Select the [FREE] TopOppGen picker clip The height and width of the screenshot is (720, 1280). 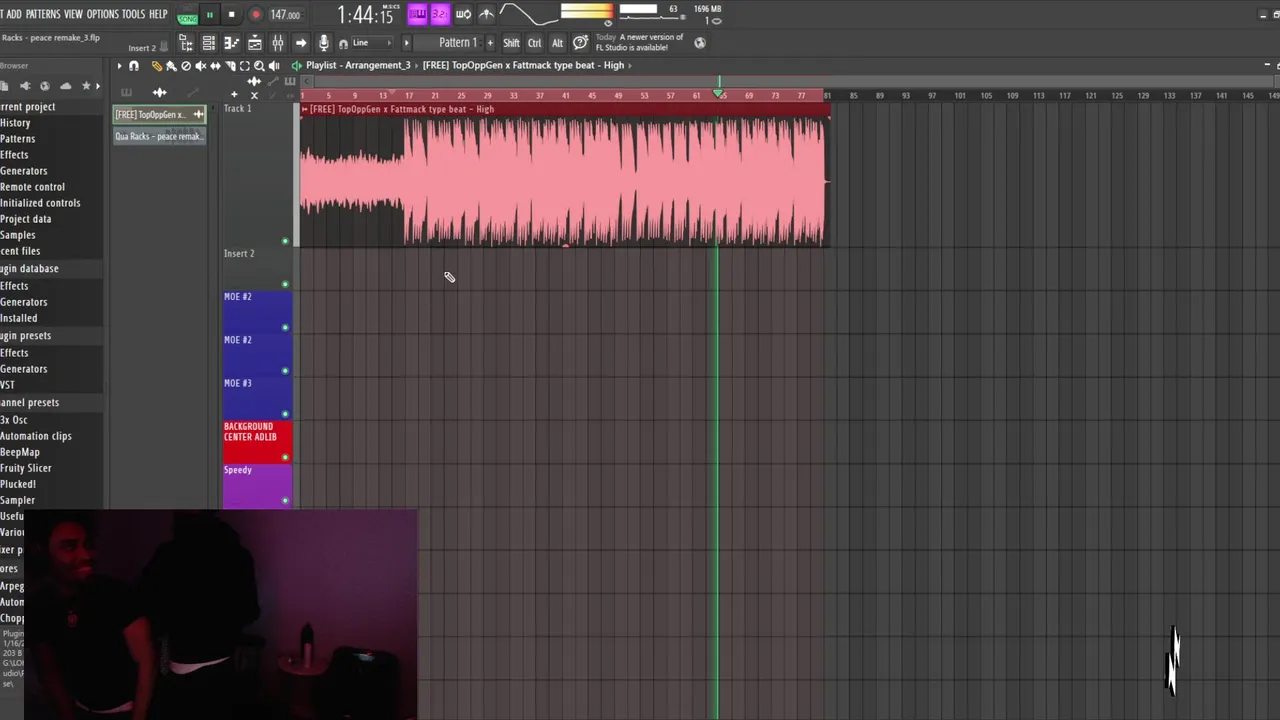click(x=159, y=114)
